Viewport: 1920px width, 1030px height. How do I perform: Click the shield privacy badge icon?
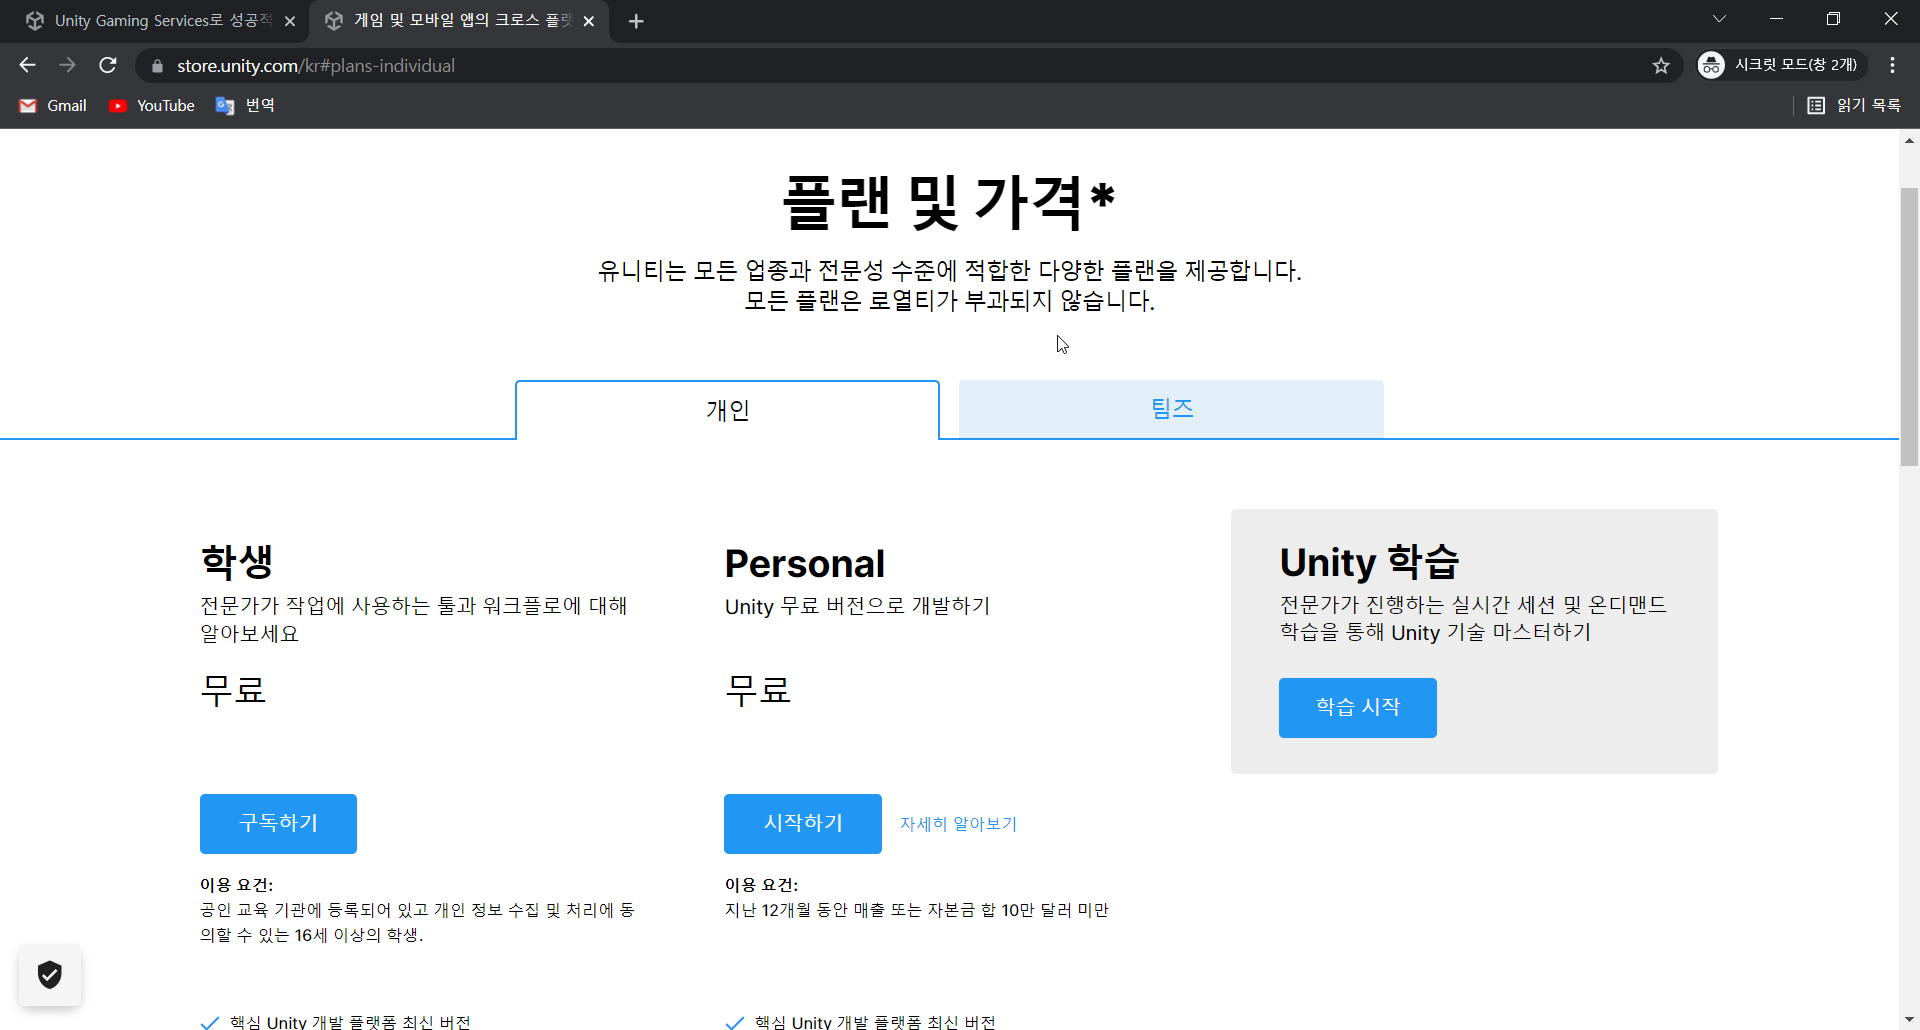pyautogui.click(x=49, y=974)
